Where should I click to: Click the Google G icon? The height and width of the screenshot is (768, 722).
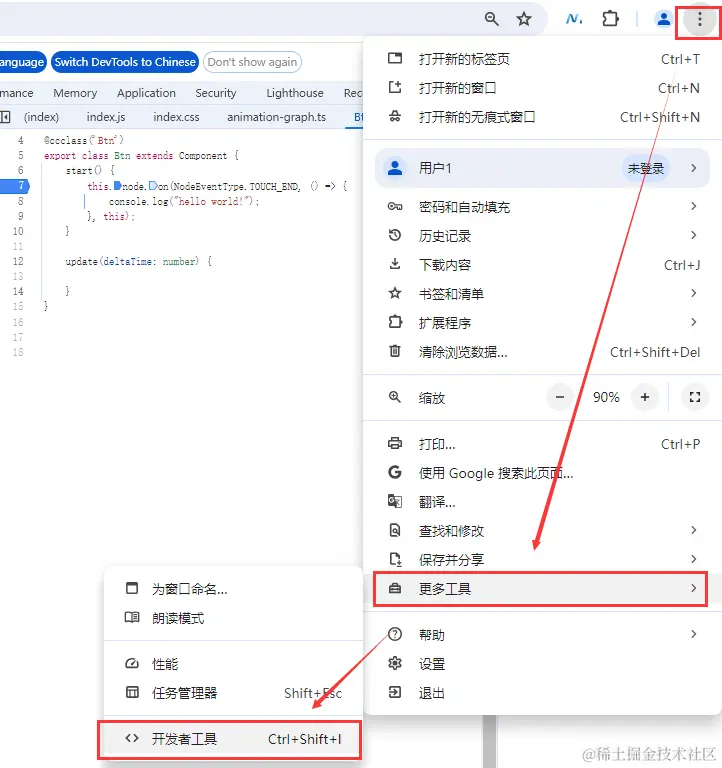coord(395,472)
